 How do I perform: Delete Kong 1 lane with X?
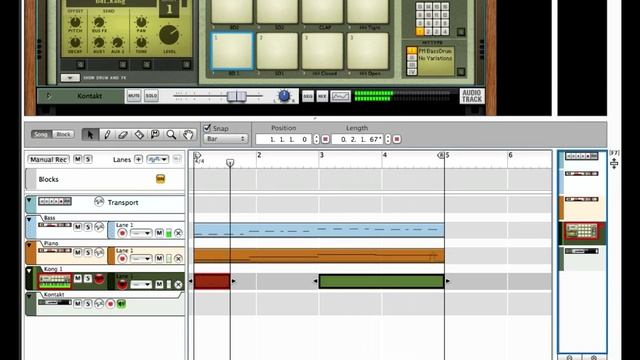[x=178, y=284]
